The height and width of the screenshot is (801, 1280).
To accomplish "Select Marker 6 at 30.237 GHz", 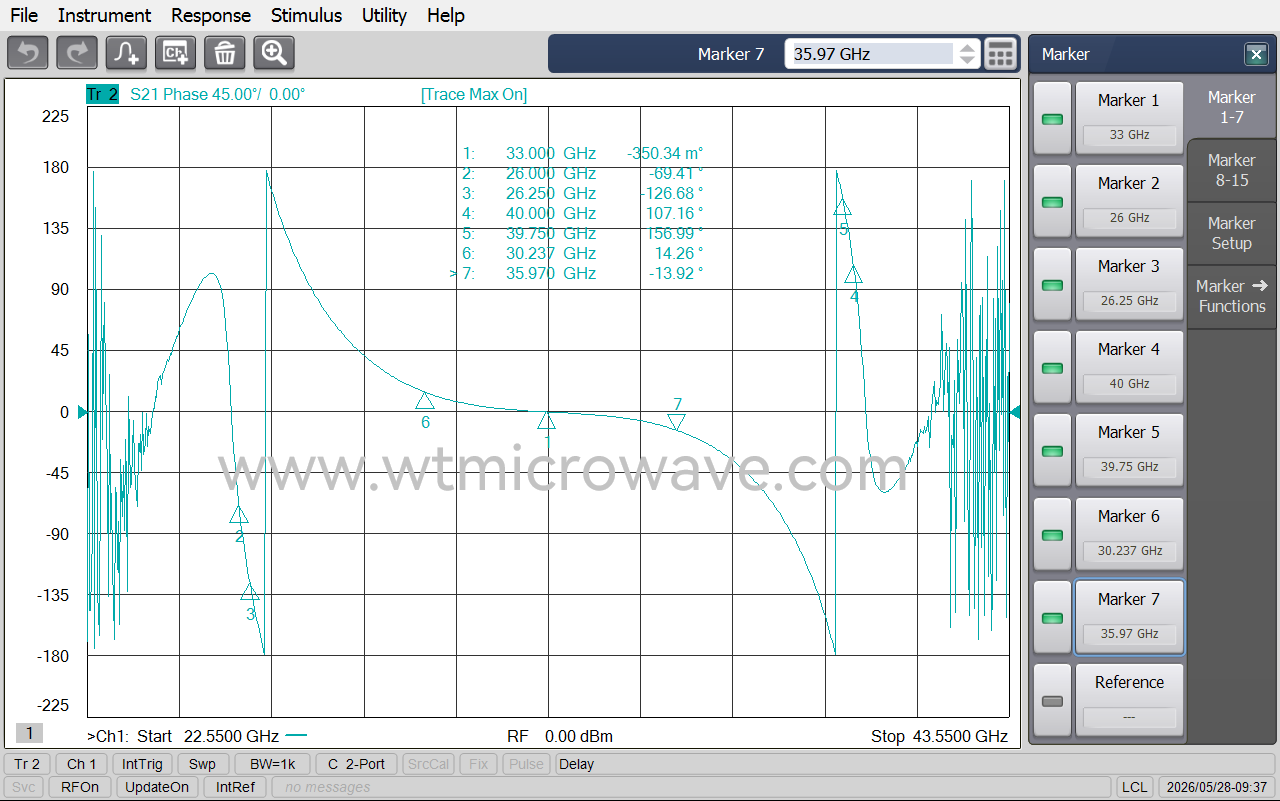I will [x=1129, y=535].
